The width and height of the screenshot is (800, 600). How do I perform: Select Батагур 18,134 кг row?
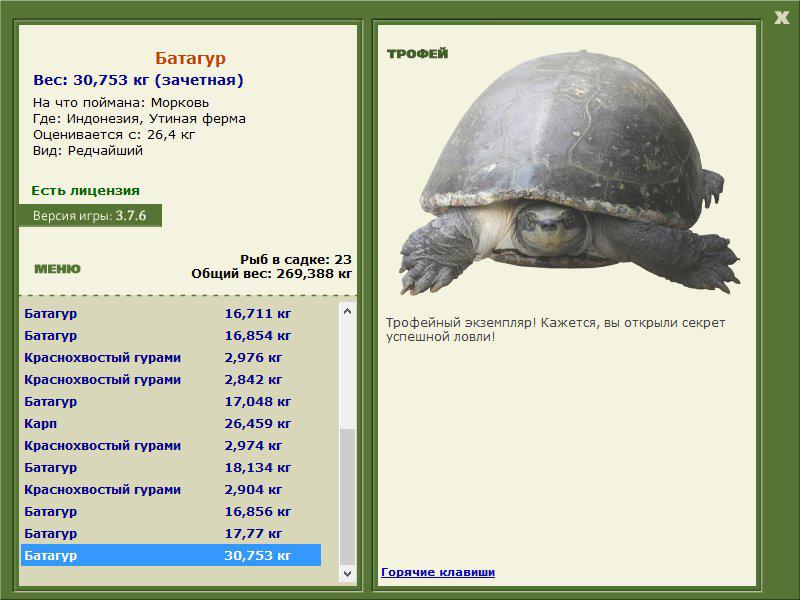coord(170,467)
